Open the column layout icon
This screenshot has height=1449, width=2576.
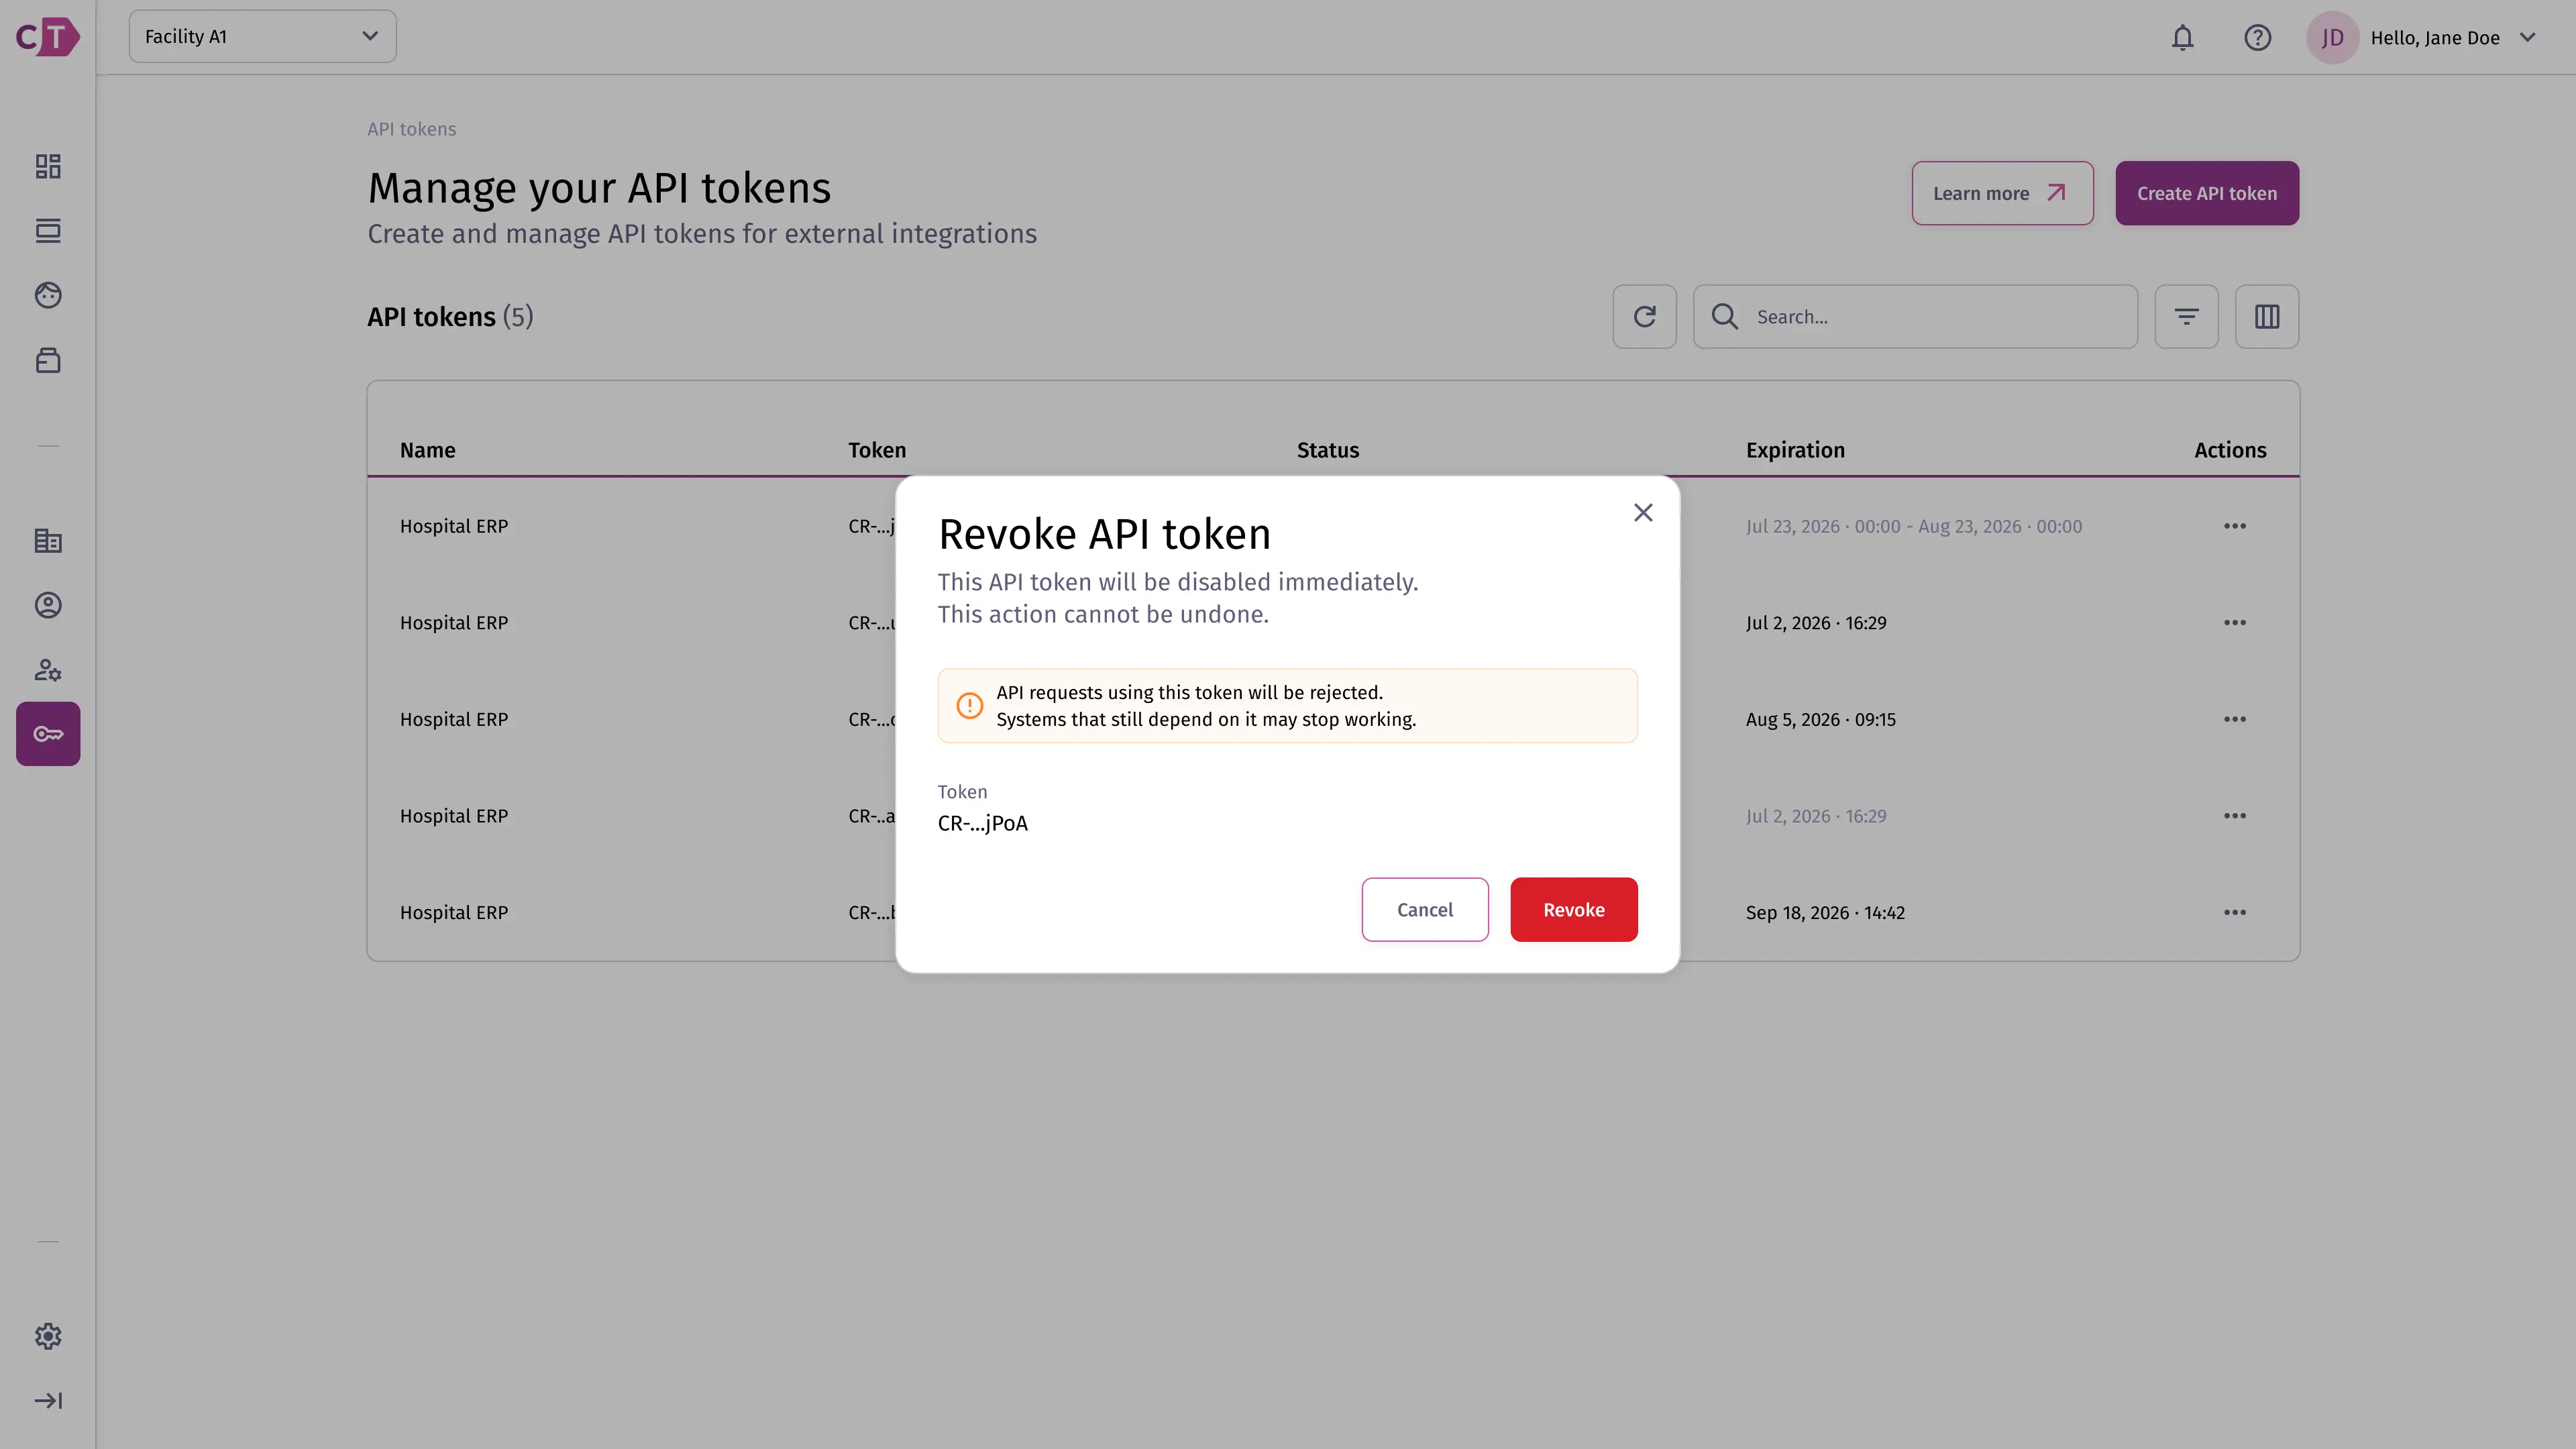click(2267, 317)
